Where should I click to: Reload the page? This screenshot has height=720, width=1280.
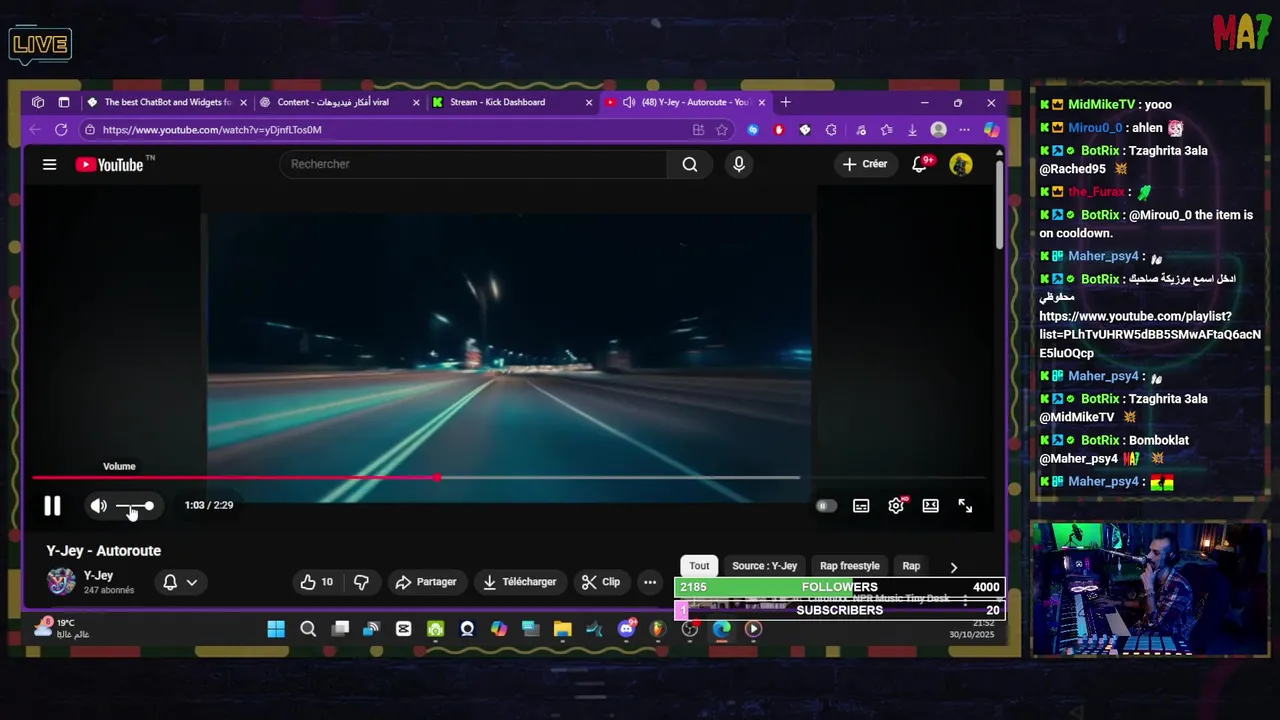[x=61, y=130]
